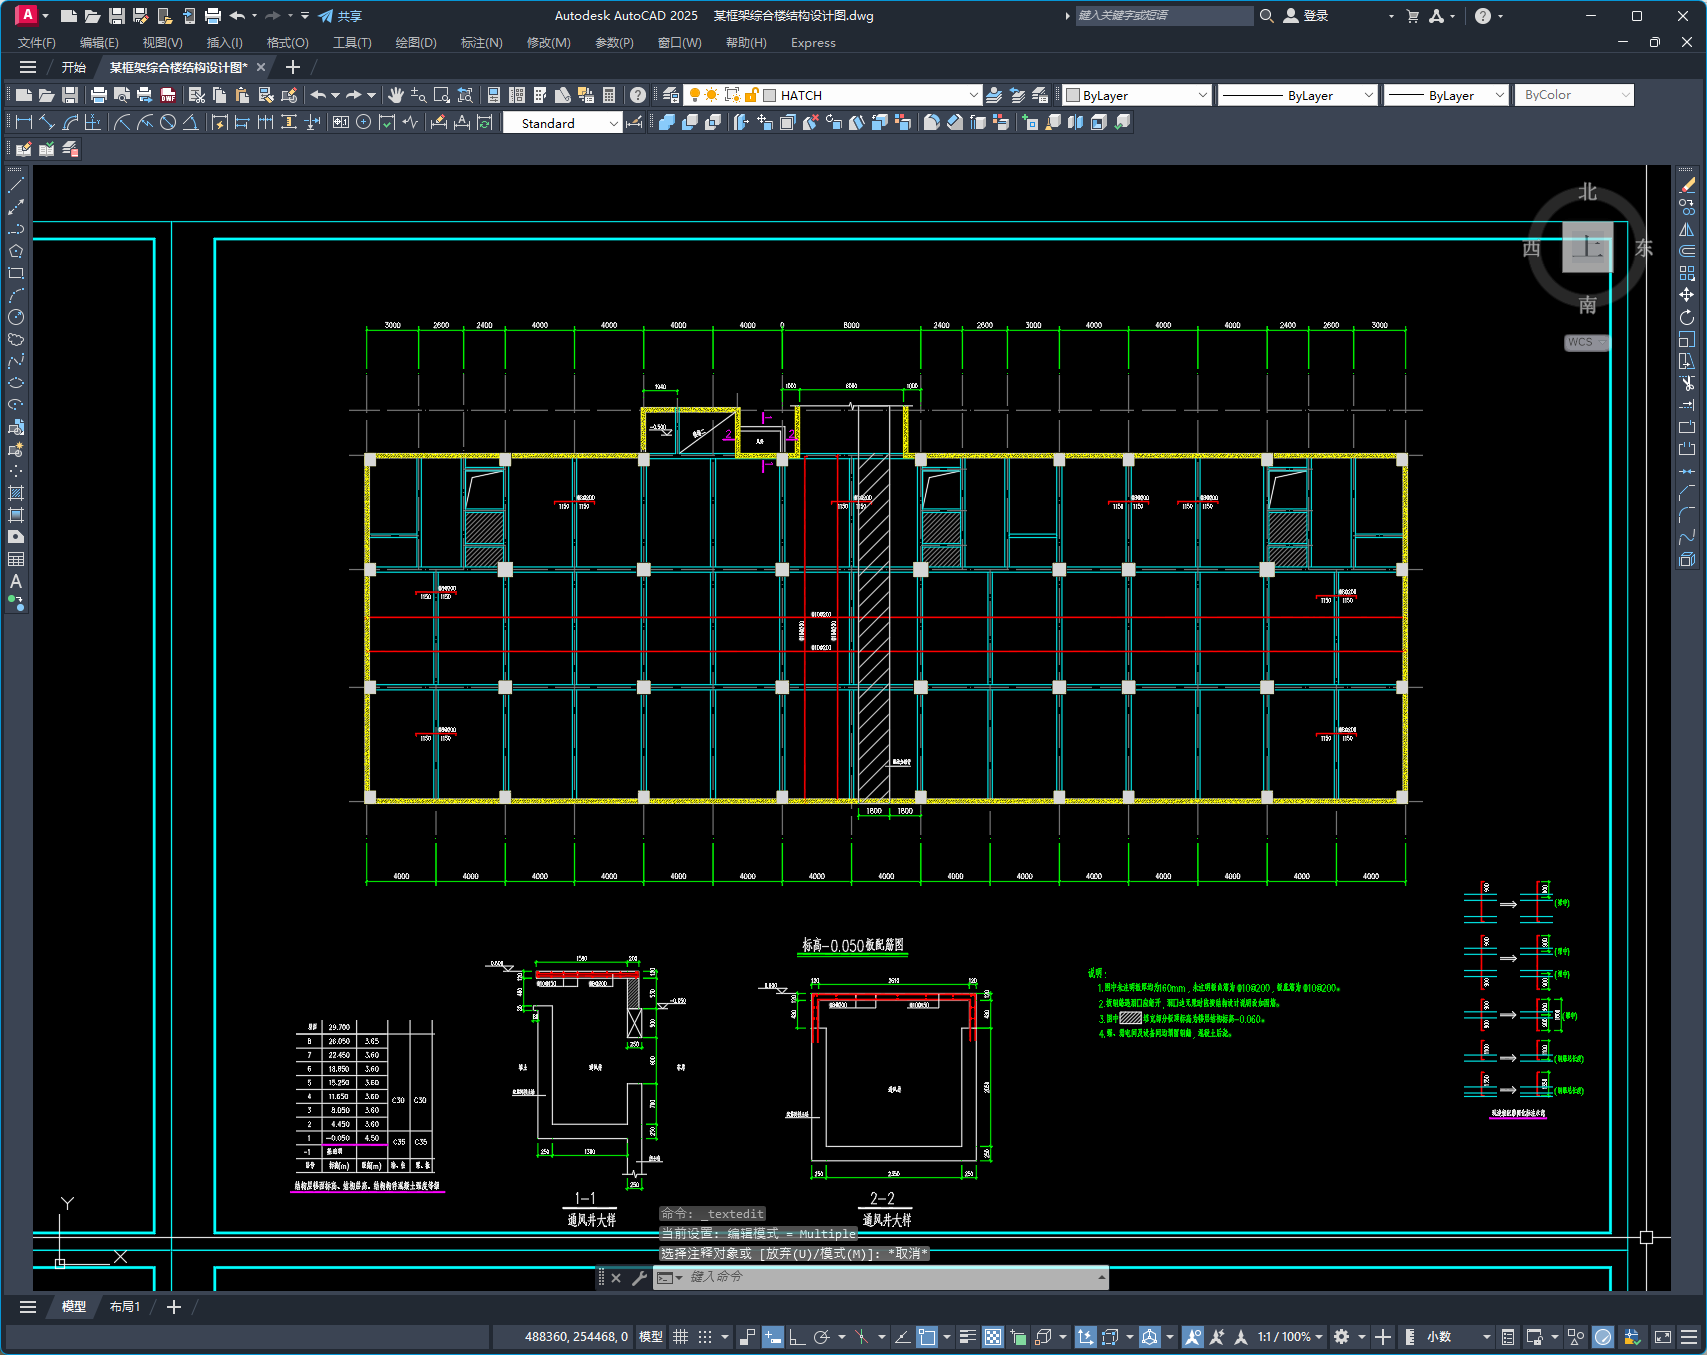This screenshot has height=1355, width=1707.
Task: Open the HATCH layer dropdown
Action: [x=973, y=95]
